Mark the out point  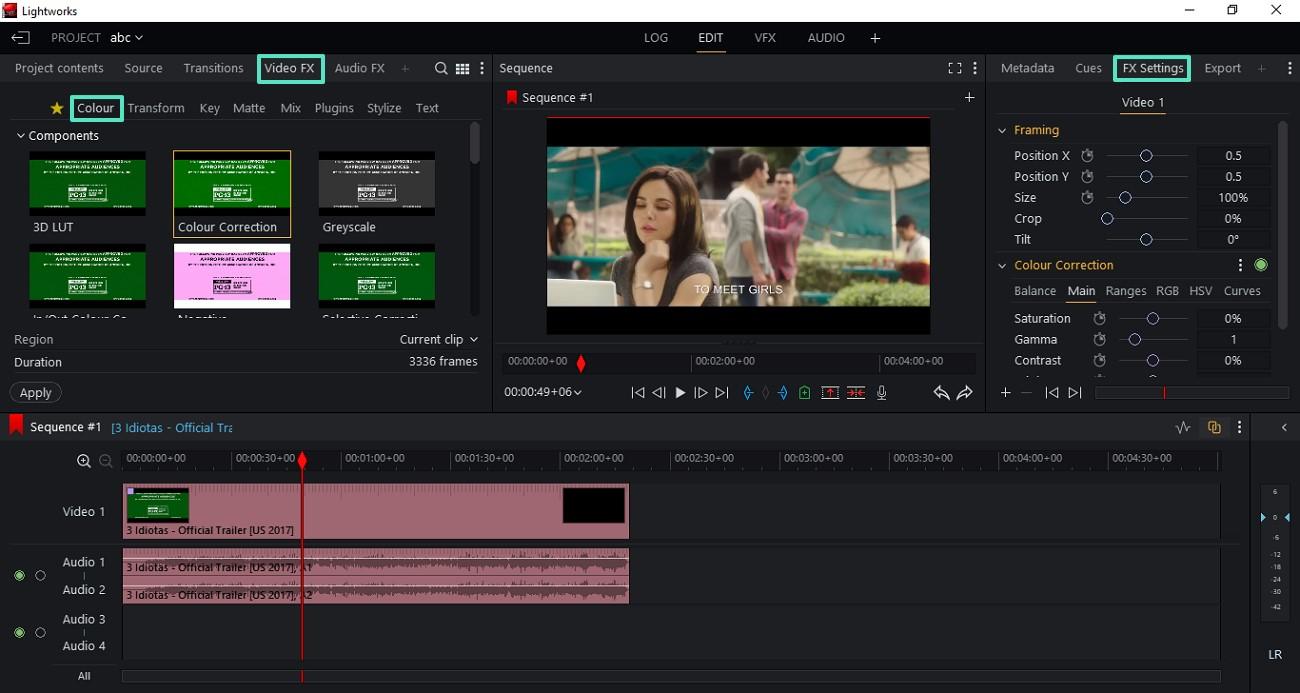pyautogui.click(x=783, y=393)
